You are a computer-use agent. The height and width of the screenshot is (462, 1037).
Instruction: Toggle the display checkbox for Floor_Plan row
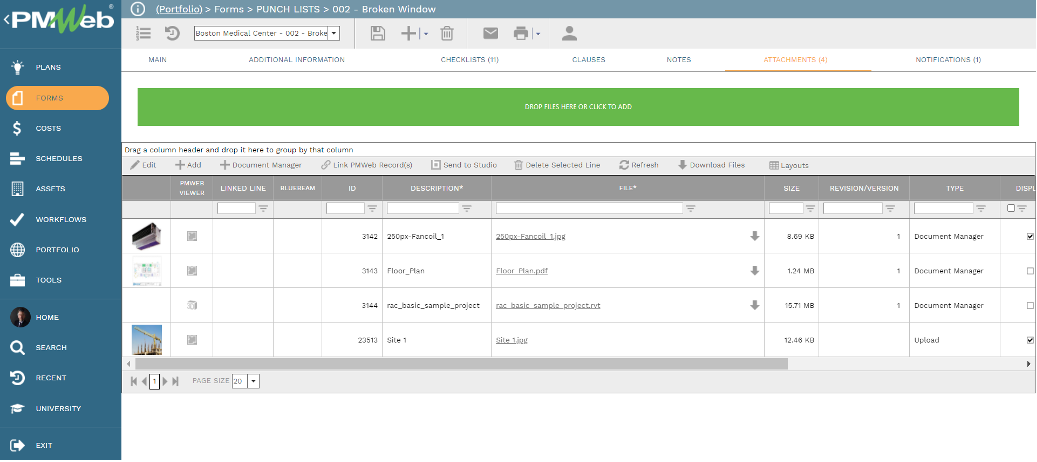tap(1030, 271)
